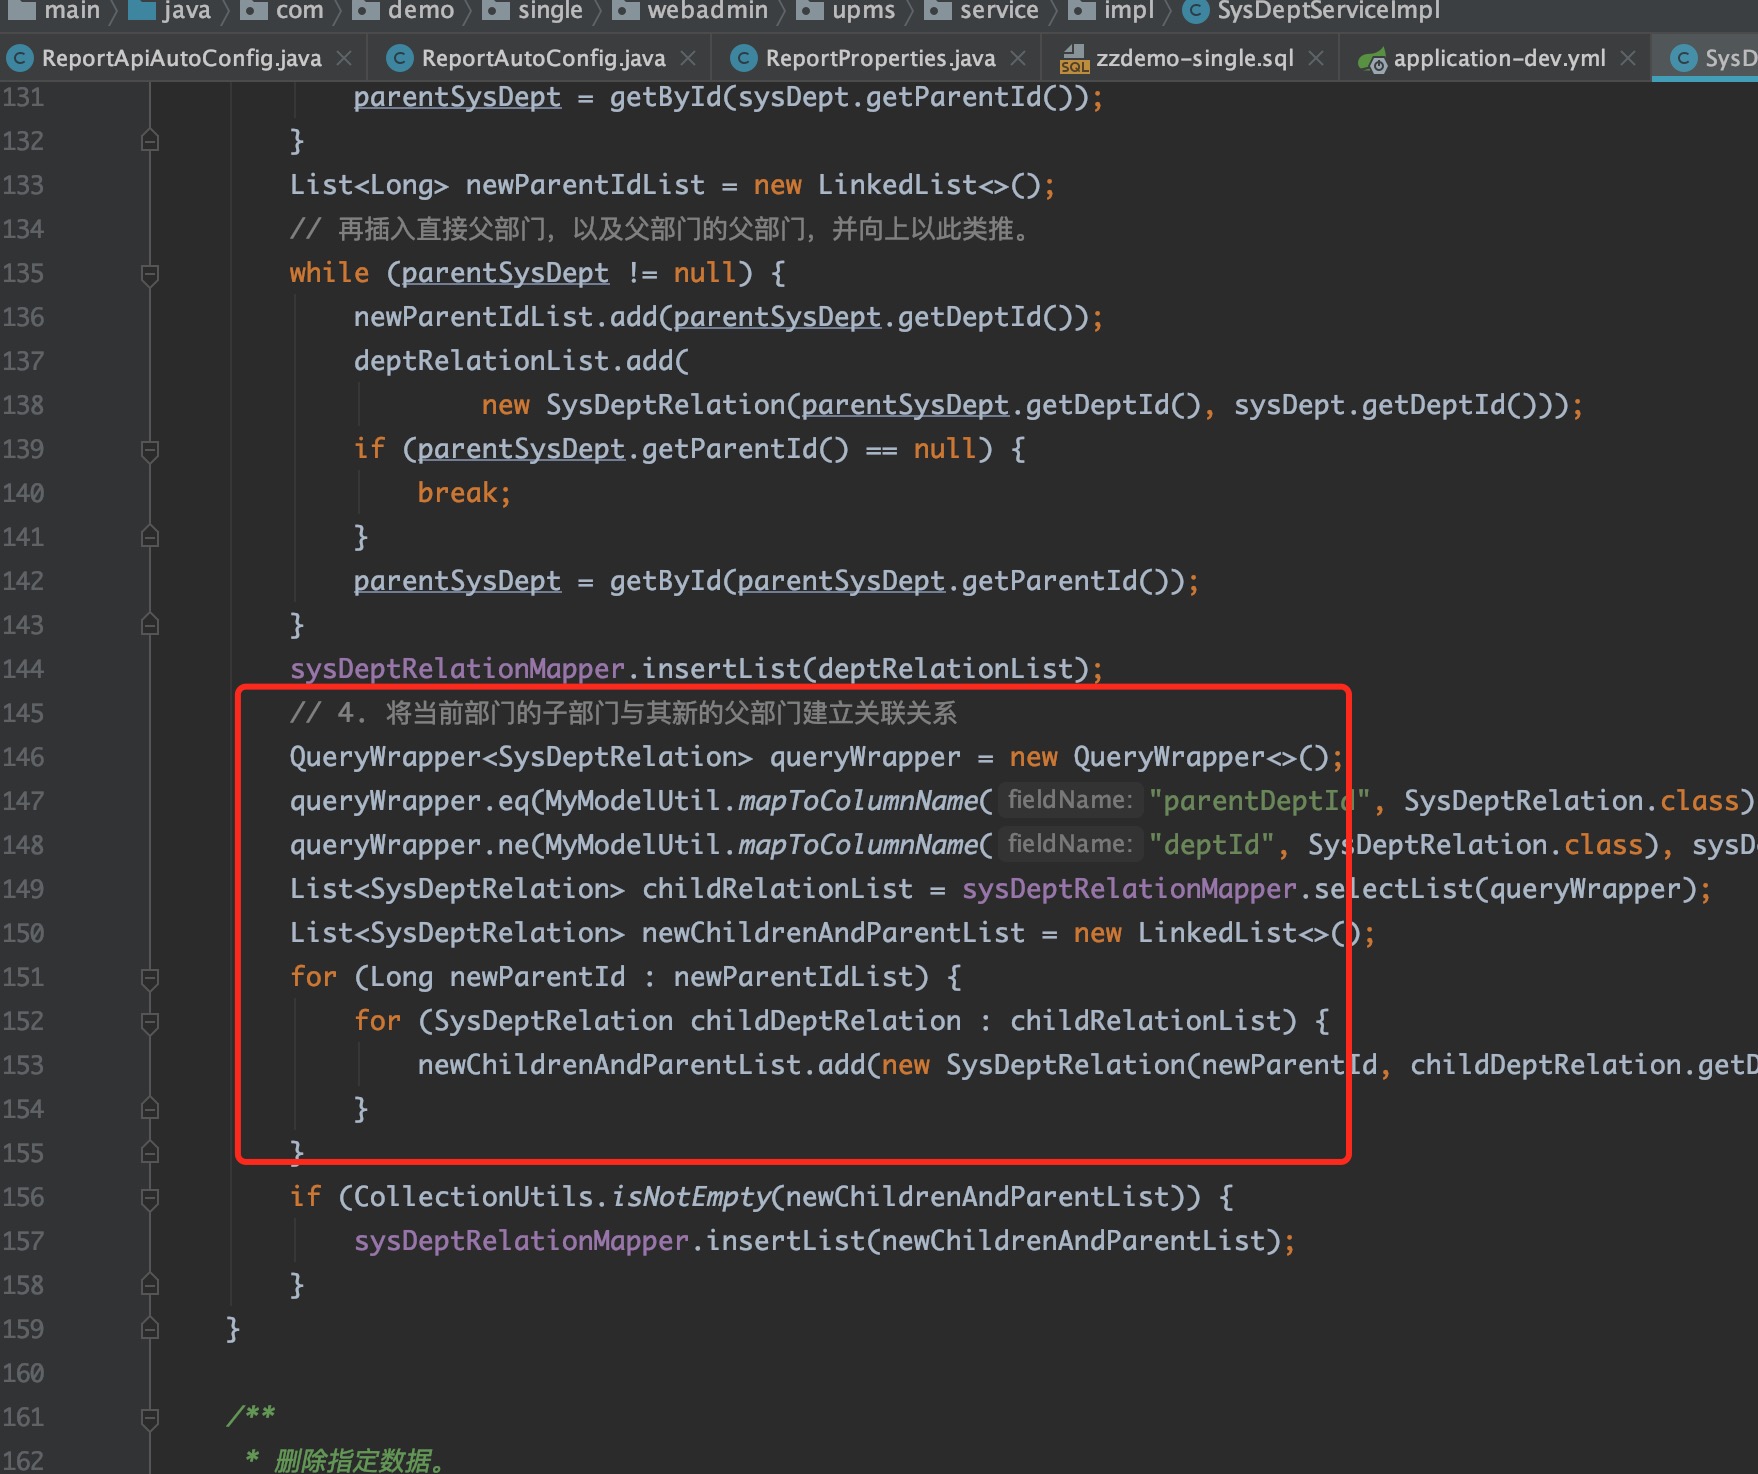Click the class icon on ReportAutoConfig tab
The height and width of the screenshot is (1474, 1758).
(x=400, y=58)
